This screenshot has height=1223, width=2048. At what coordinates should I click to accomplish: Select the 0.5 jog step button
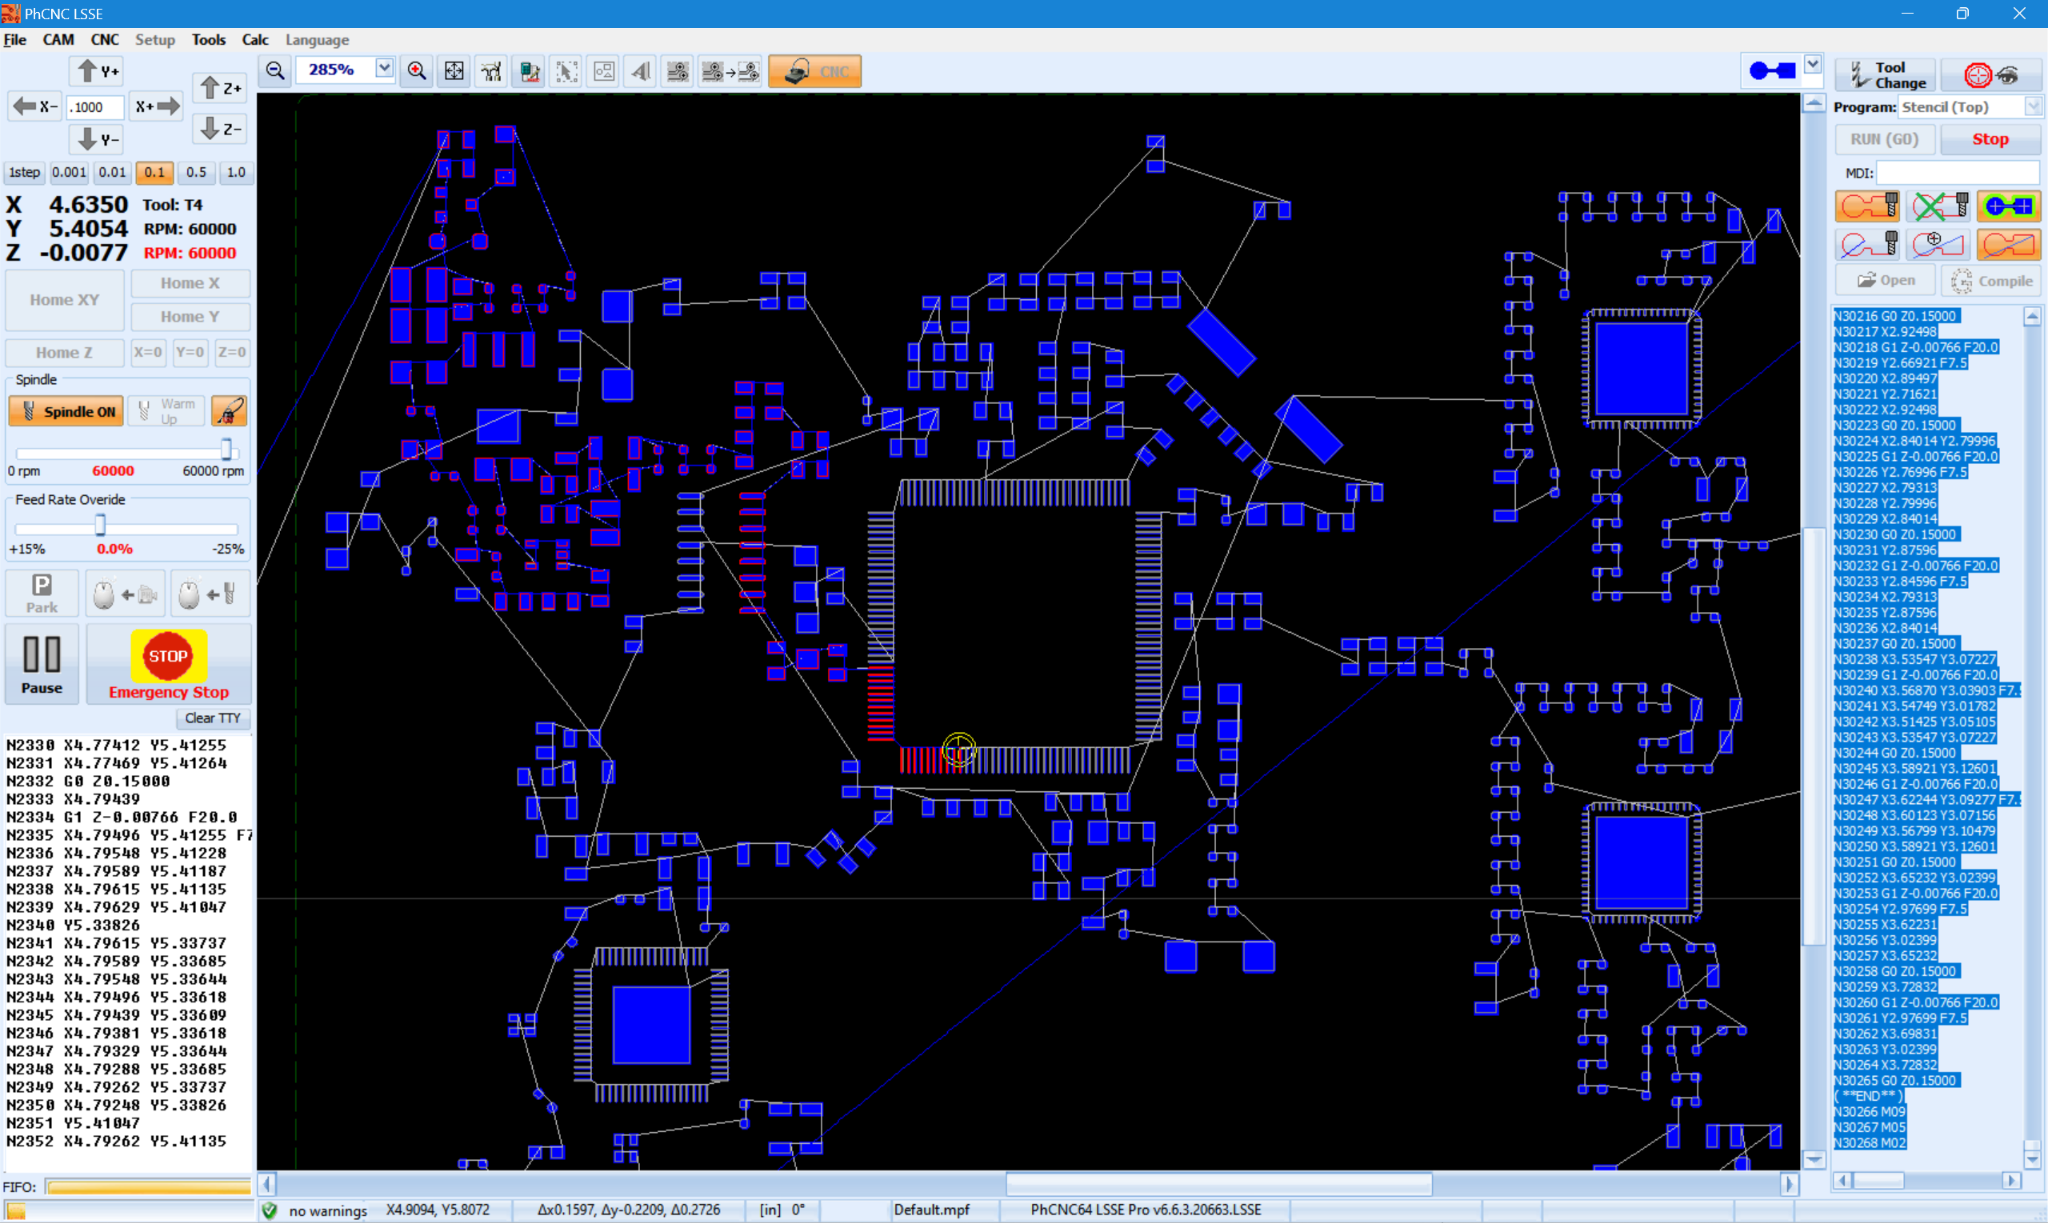point(196,172)
